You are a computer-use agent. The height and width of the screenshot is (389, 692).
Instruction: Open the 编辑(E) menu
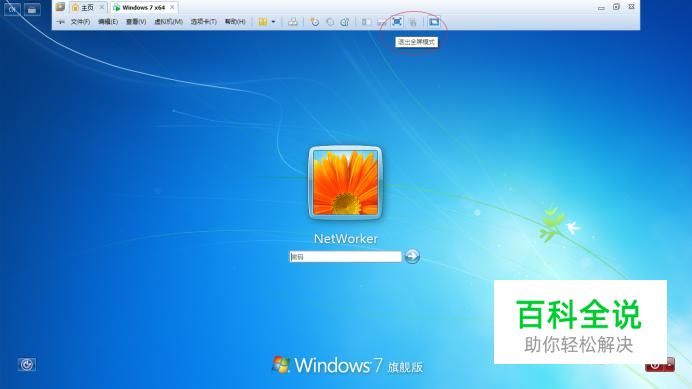(x=108, y=22)
